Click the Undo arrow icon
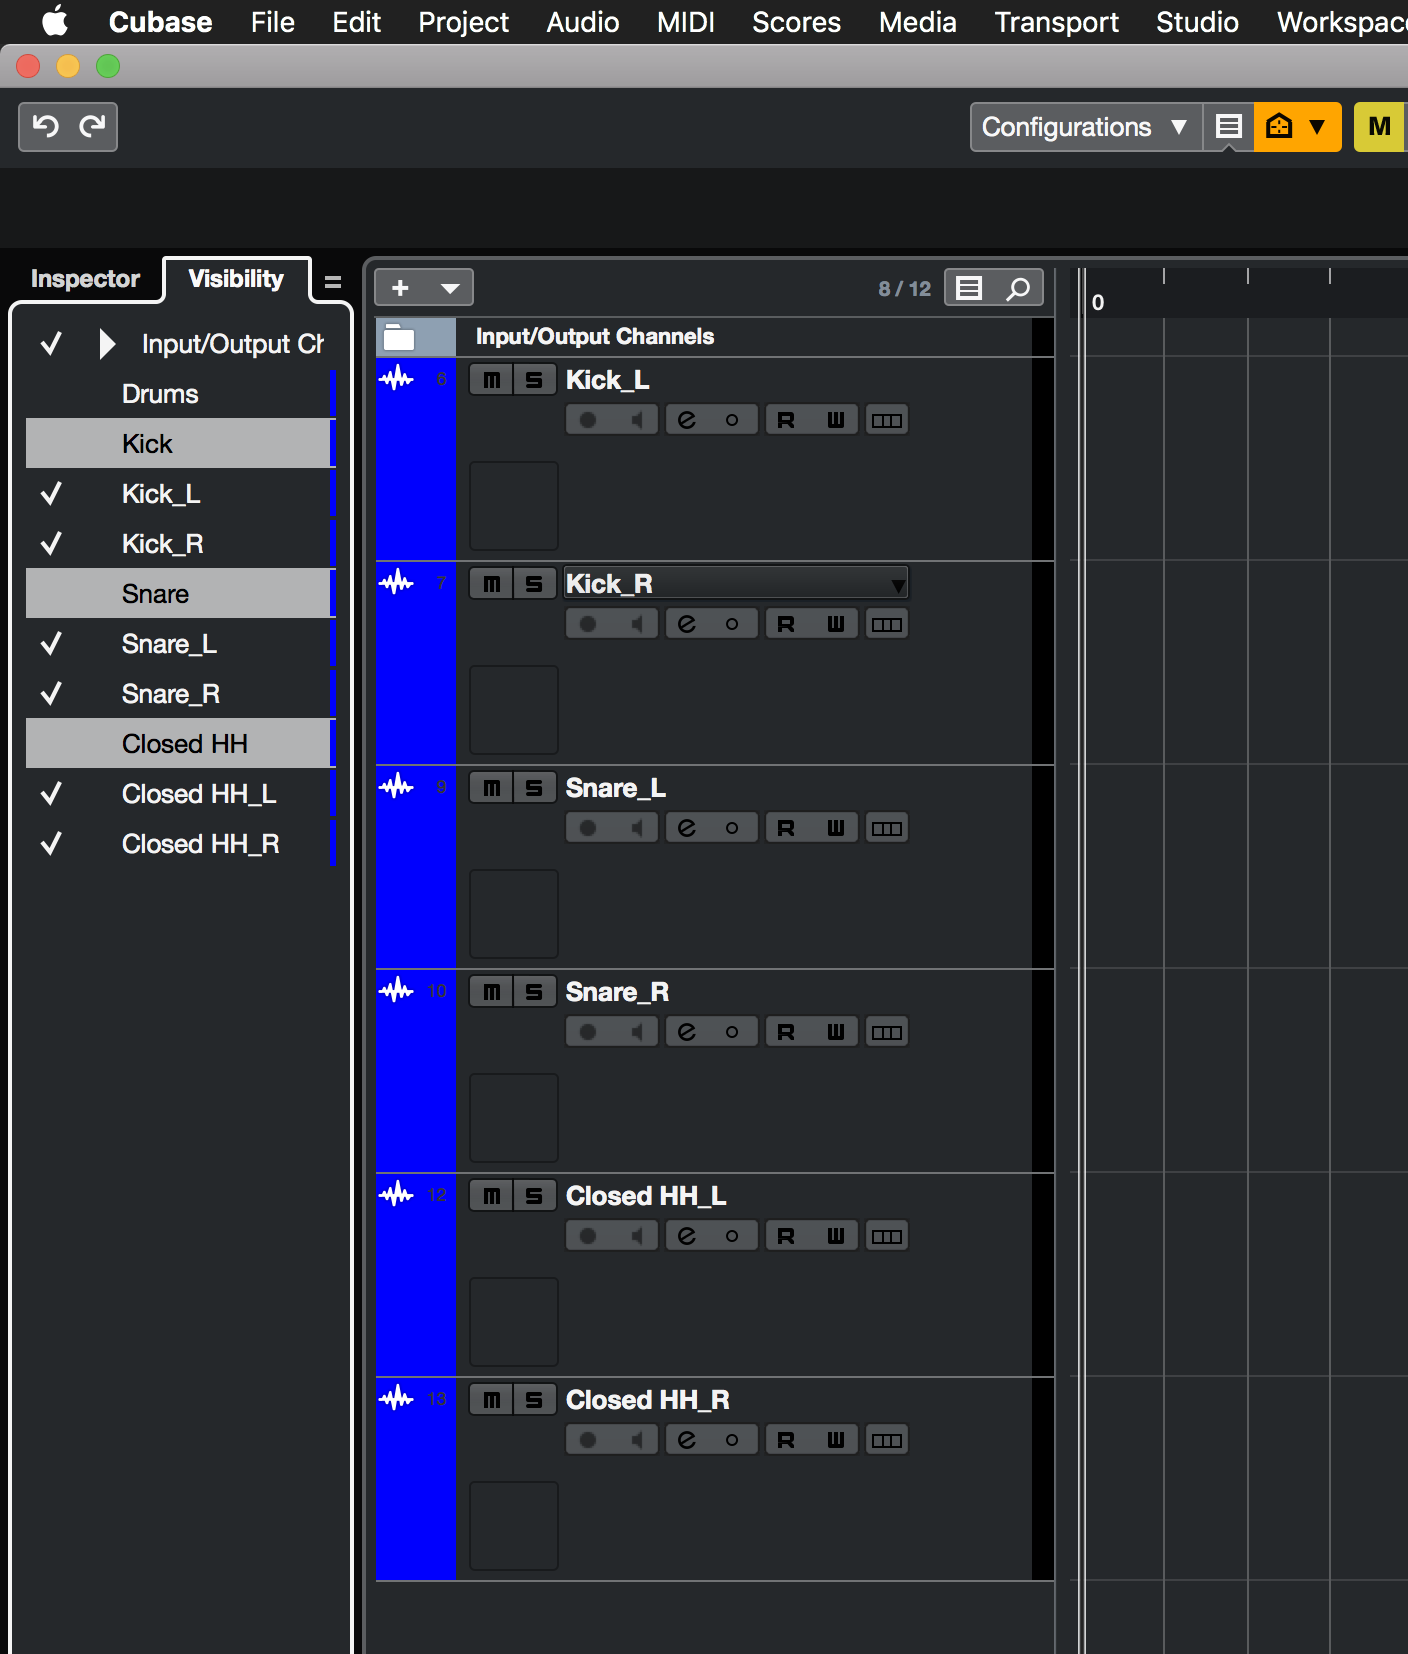 click(x=45, y=126)
